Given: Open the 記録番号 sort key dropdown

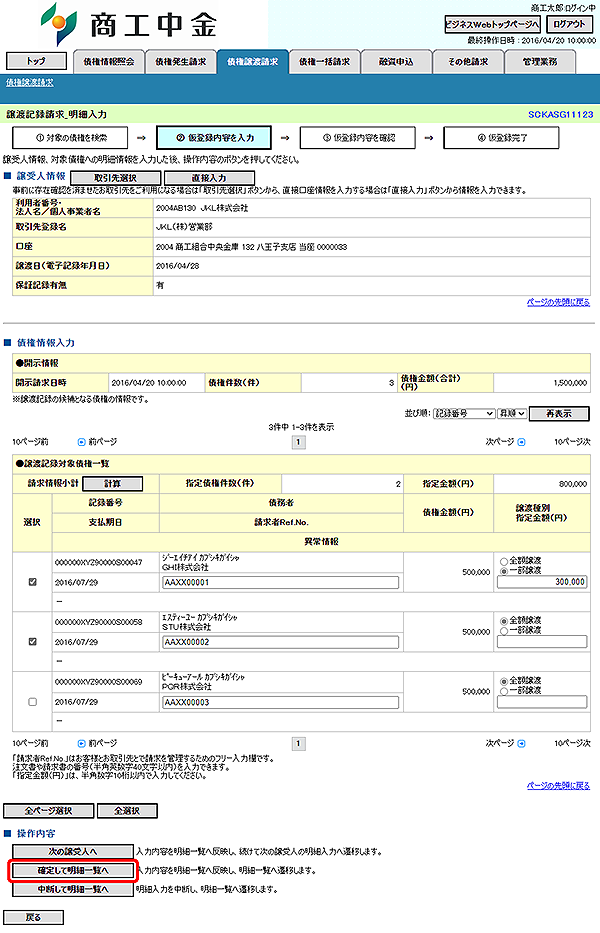Looking at the screenshot, I should click(x=464, y=414).
